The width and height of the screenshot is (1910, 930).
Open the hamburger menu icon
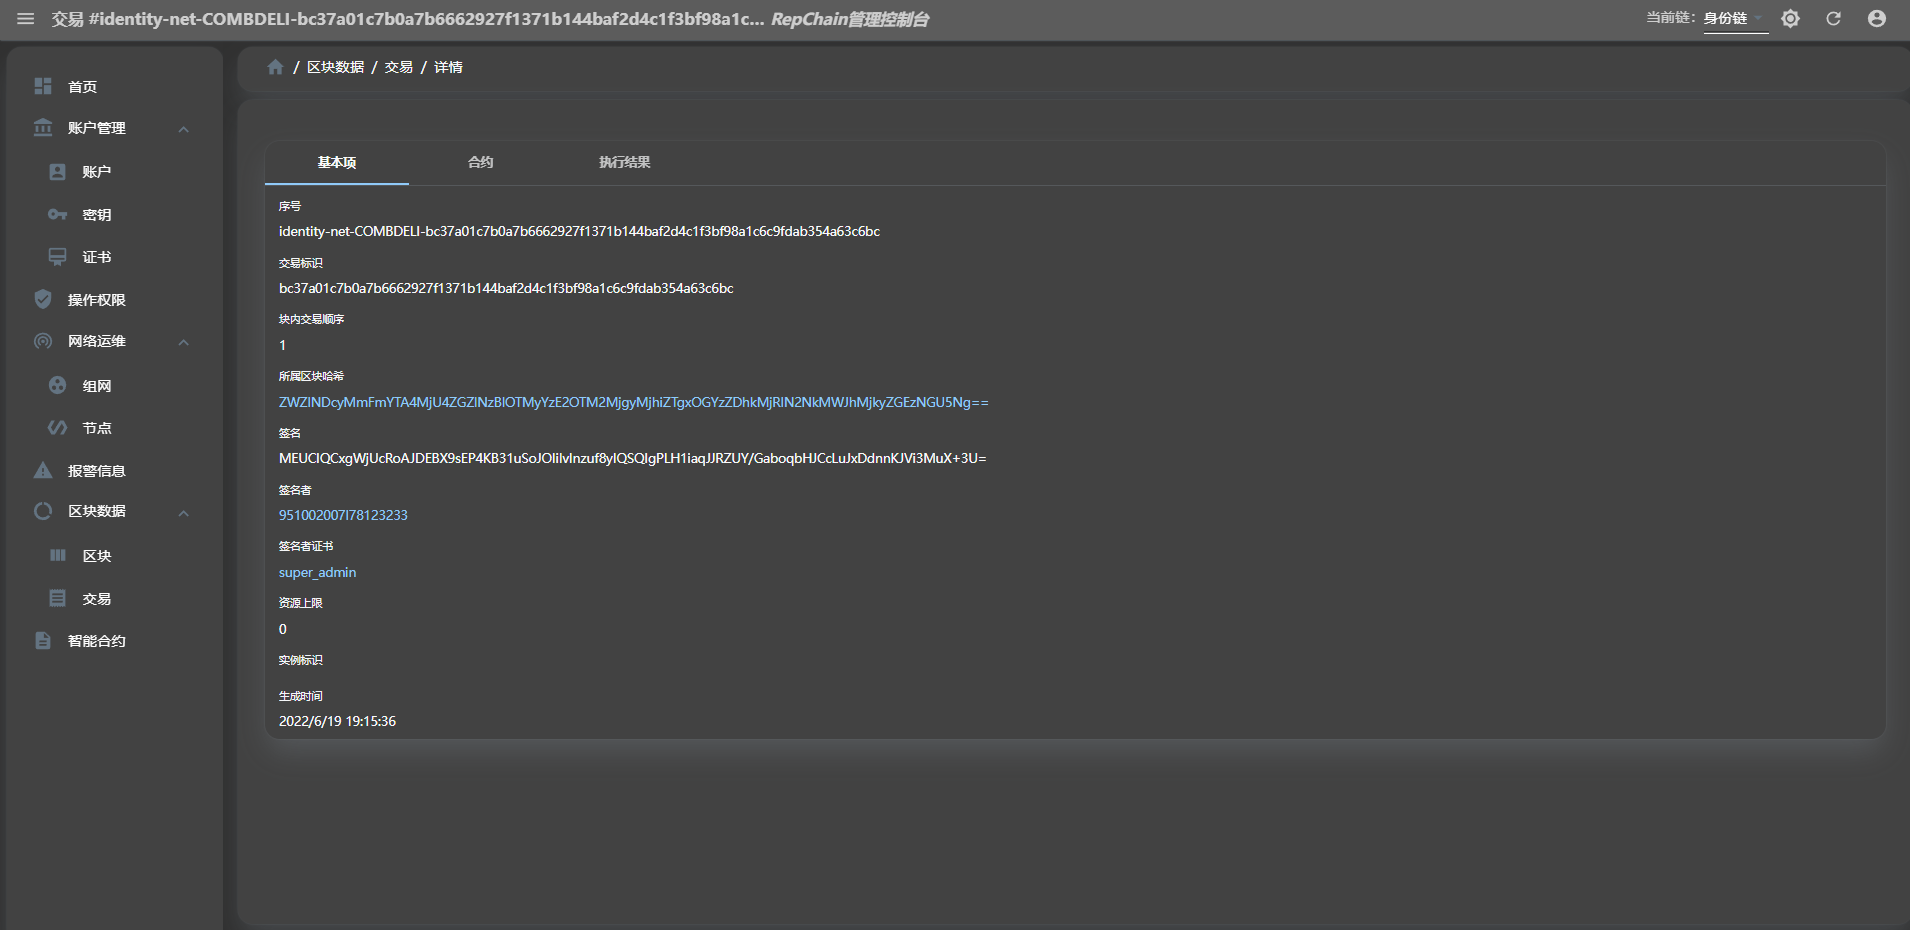click(26, 19)
